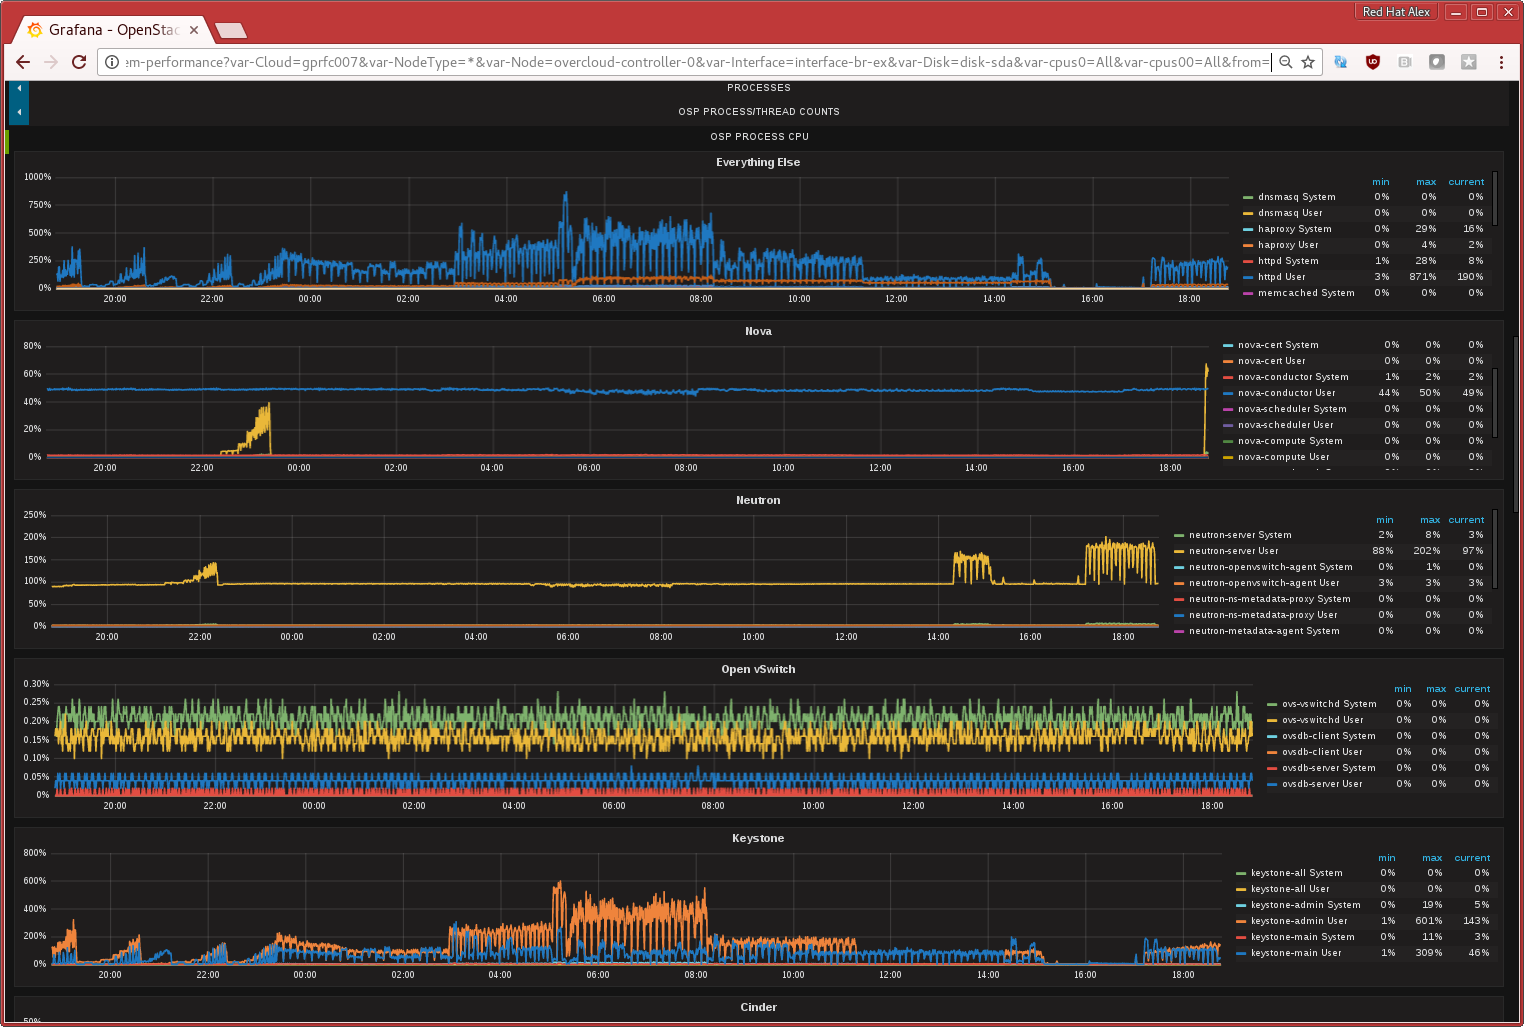This screenshot has width=1524, height=1027.
Task: Close the Grafana - OpenStack tab
Action: pyautogui.click(x=194, y=30)
